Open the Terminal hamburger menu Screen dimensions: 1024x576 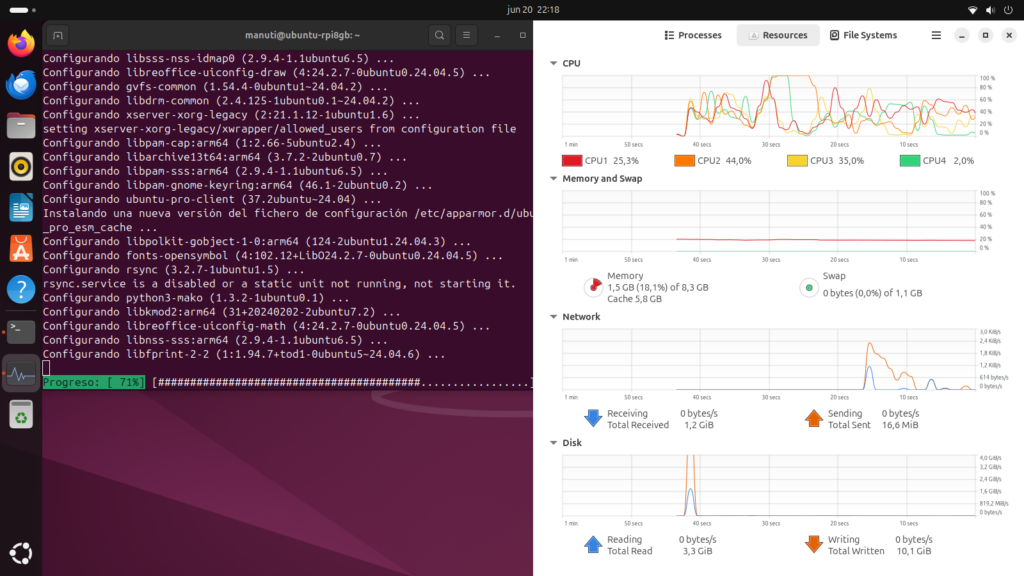coord(466,35)
